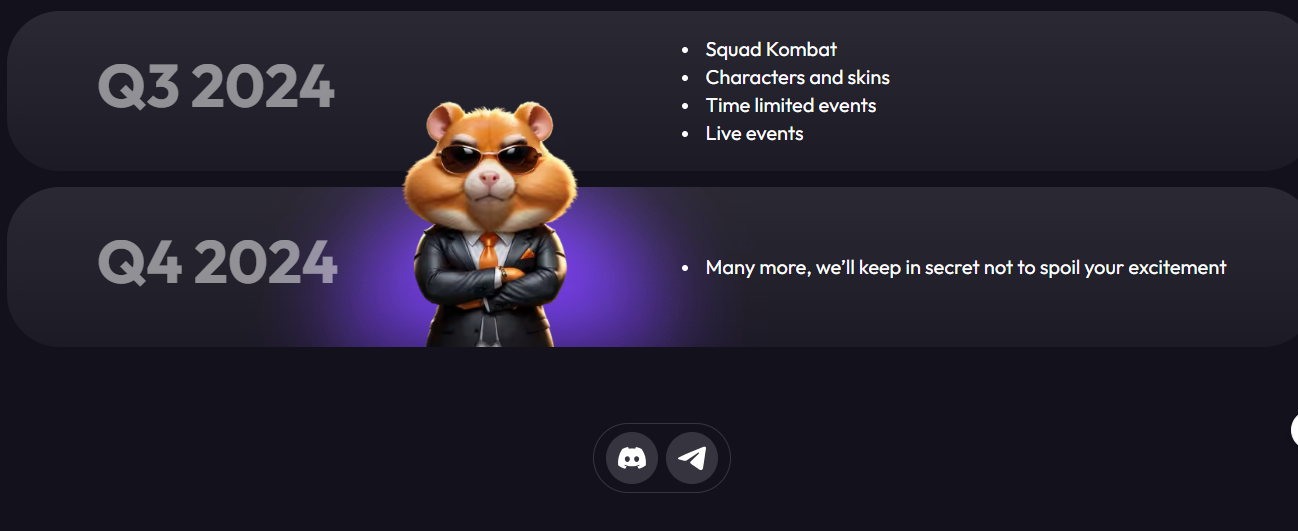The width and height of the screenshot is (1298, 531).
Task: Click the Live events list item
Action: click(x=754, y=133)
